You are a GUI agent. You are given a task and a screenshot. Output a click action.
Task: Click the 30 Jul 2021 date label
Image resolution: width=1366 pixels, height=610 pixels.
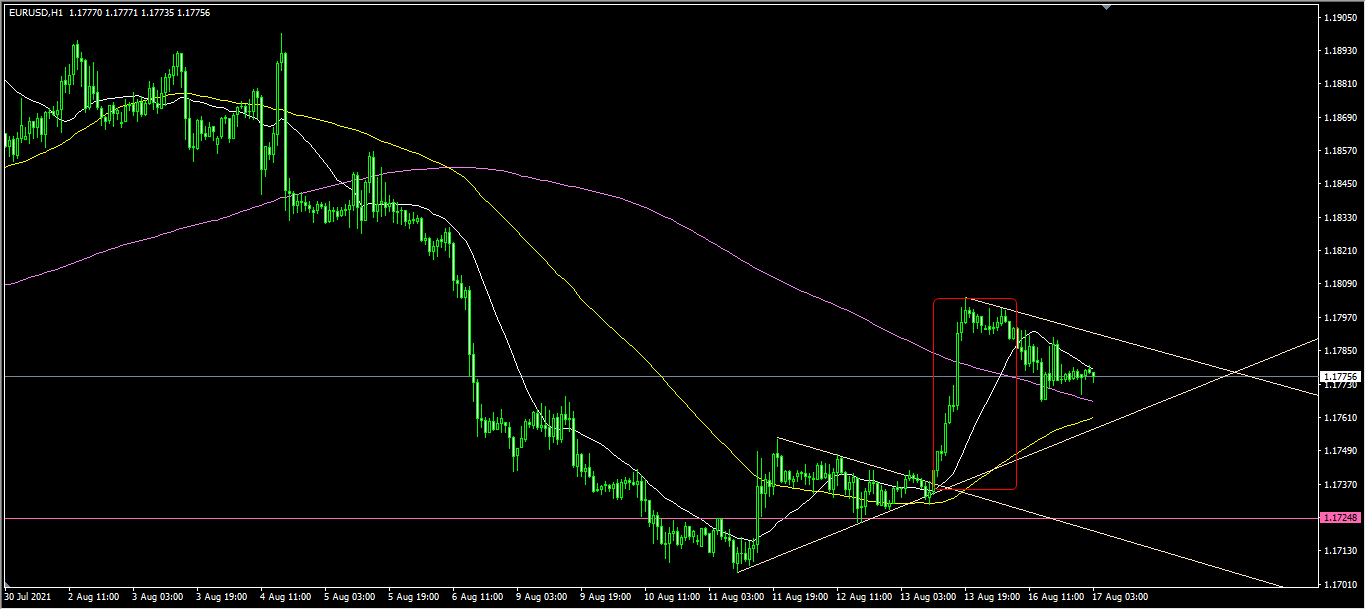click(x=28, y=596)
